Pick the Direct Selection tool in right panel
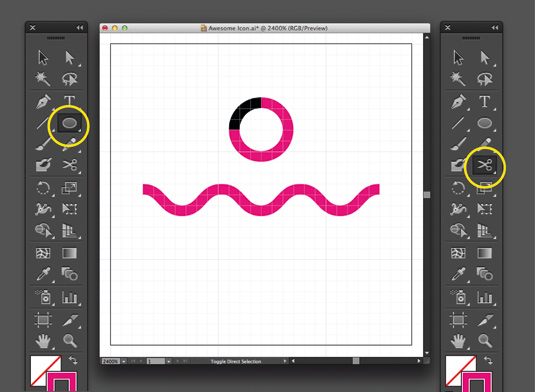This screenshot has height=392, width=535. coord(485,58)
